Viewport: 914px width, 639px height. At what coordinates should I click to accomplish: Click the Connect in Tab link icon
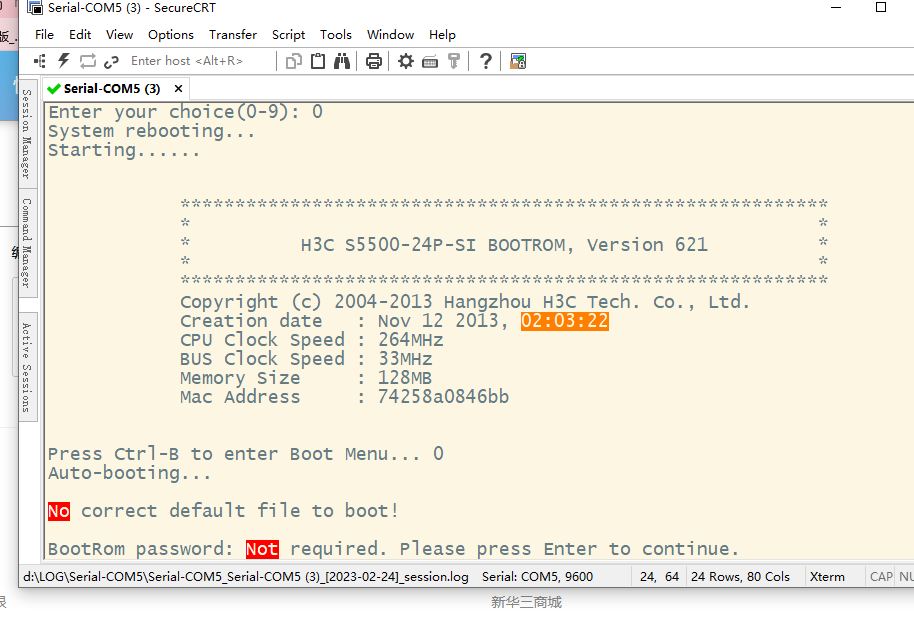(x=111, y=61)
